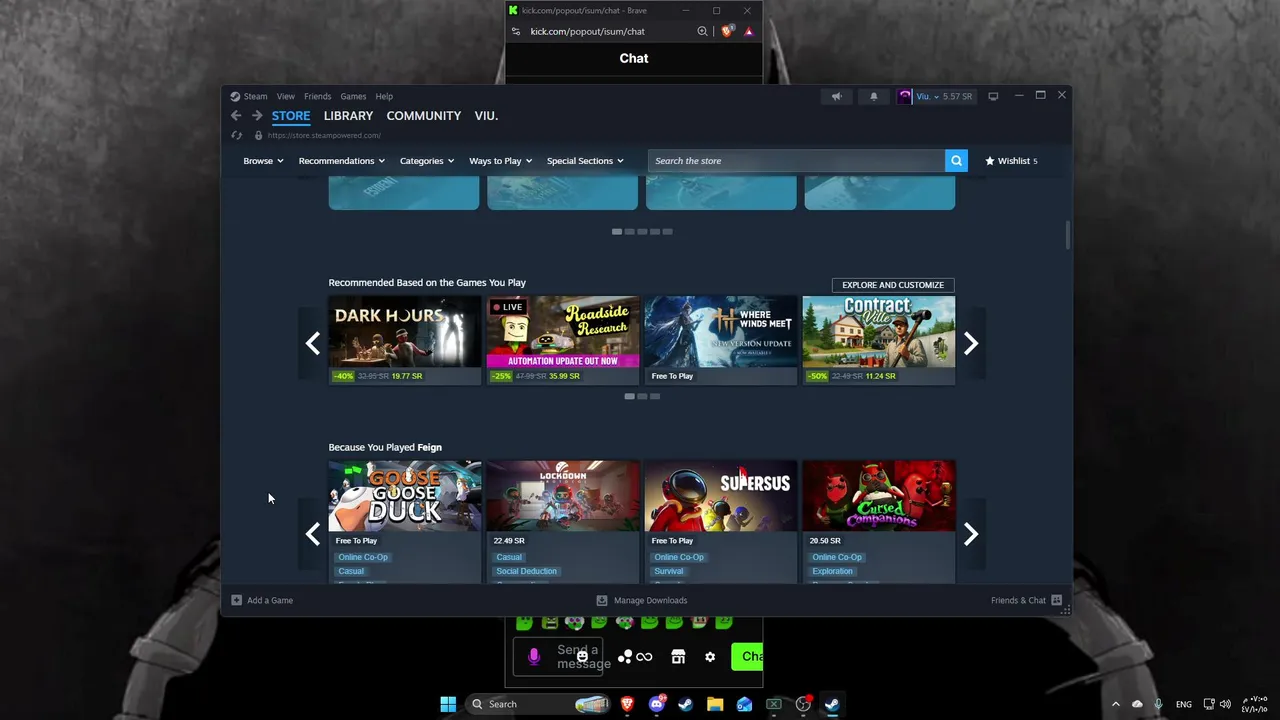
Task: Click the Exploration tag under Cursed Companions
Action: (833, 571)
